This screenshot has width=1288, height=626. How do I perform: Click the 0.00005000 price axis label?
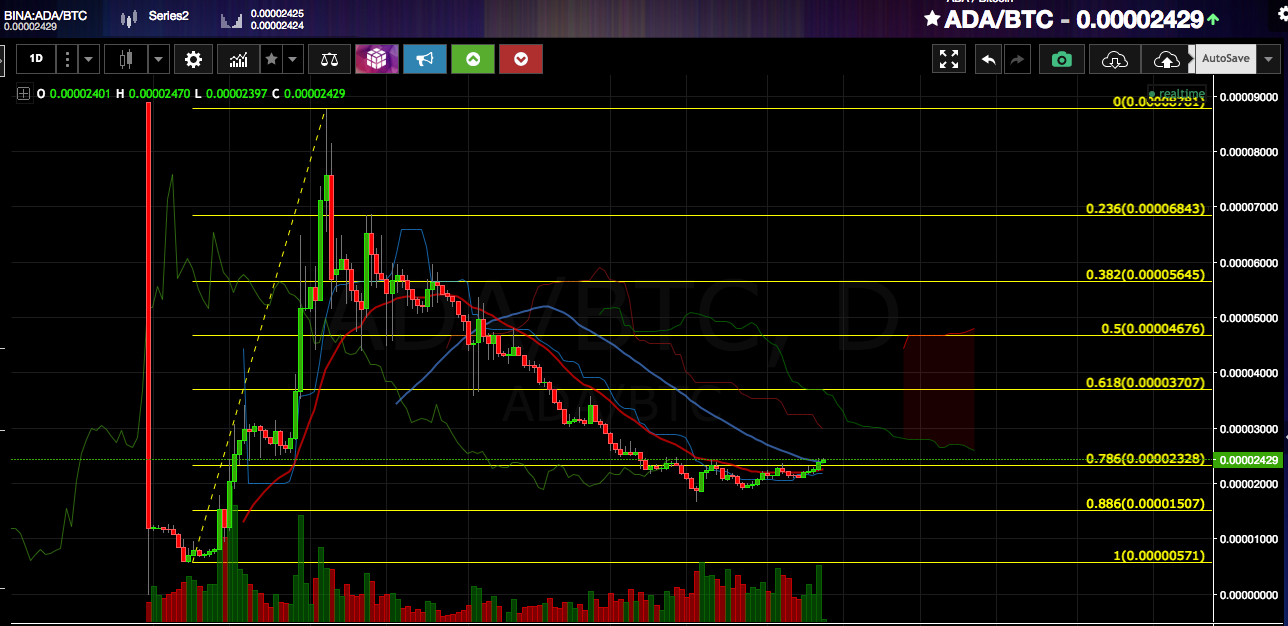click(x=1250, y=318)
